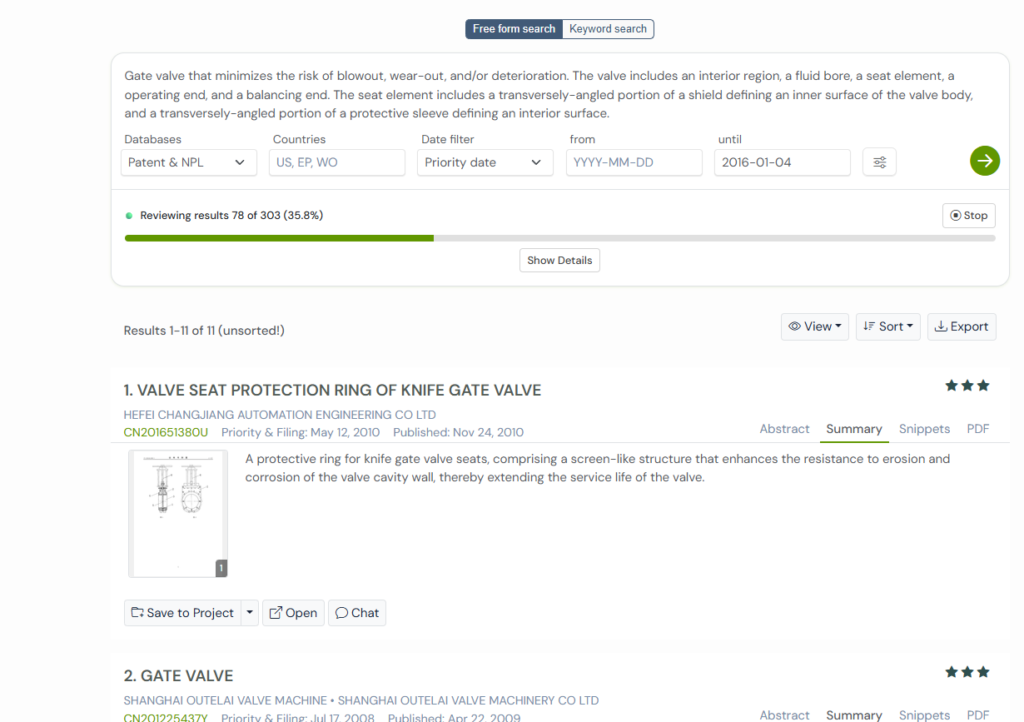Viewport: 1024px width, 722px height.
Task: Stop the results reviewing process
Action: coord(968,215)
